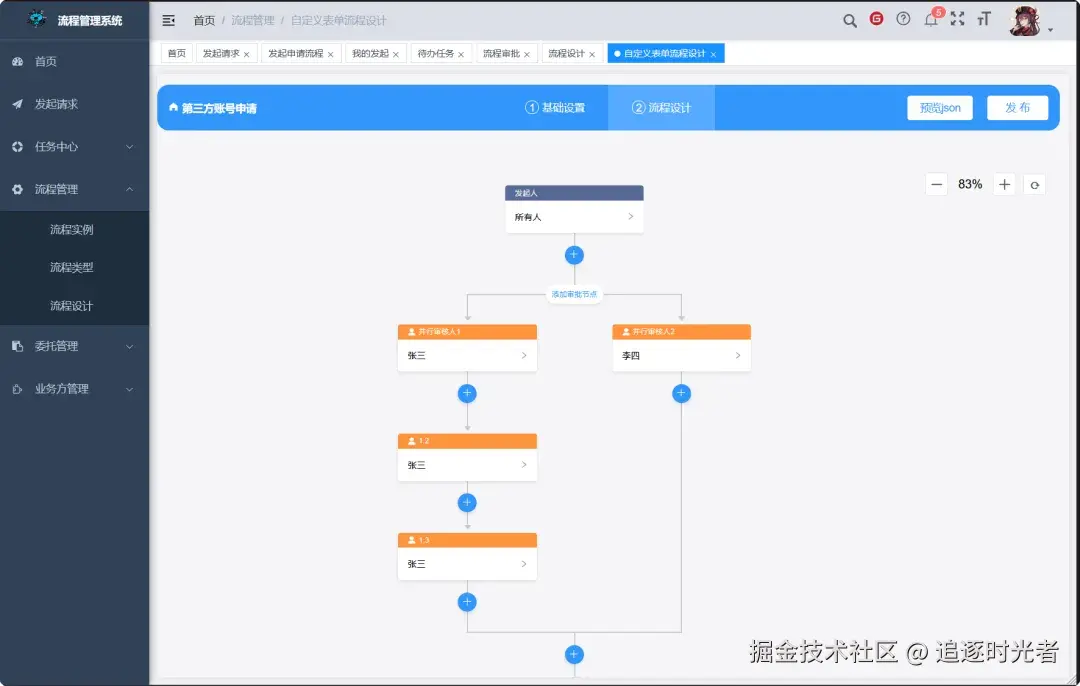
Task: Open the help question mark icon
Action: click(903, 19)
